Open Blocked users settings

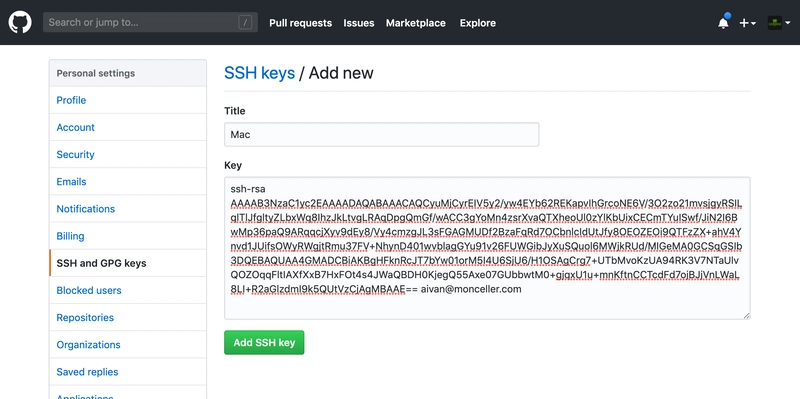tap(128, 290)
